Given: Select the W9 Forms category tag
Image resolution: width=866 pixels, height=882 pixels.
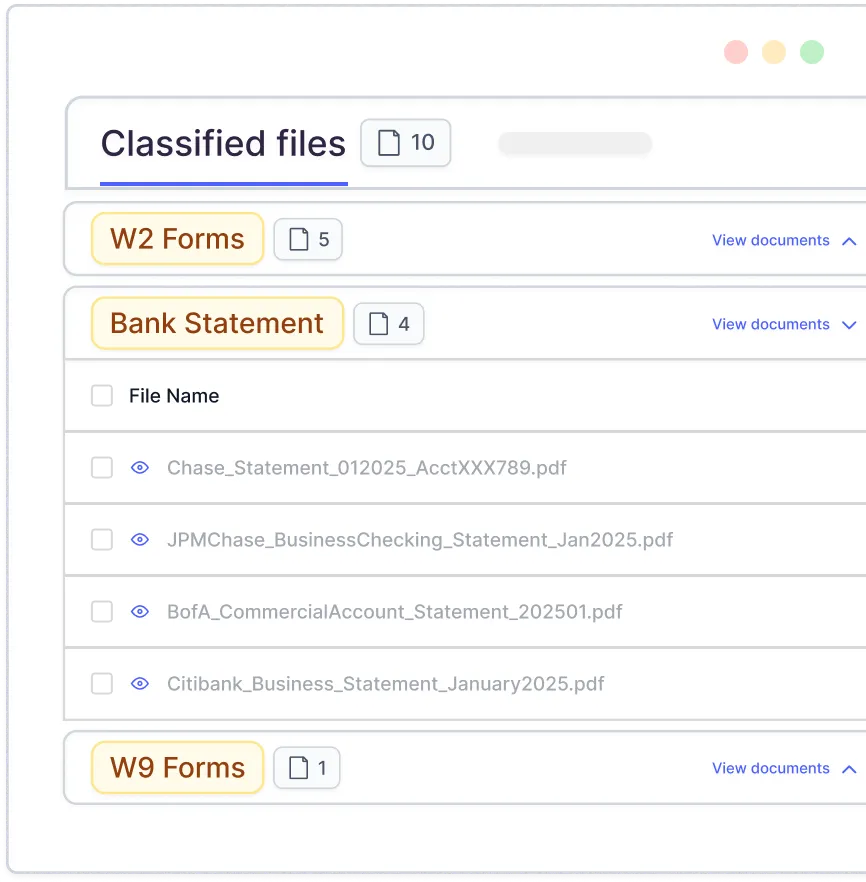Looking at the screenshot, I should (177, 767).
